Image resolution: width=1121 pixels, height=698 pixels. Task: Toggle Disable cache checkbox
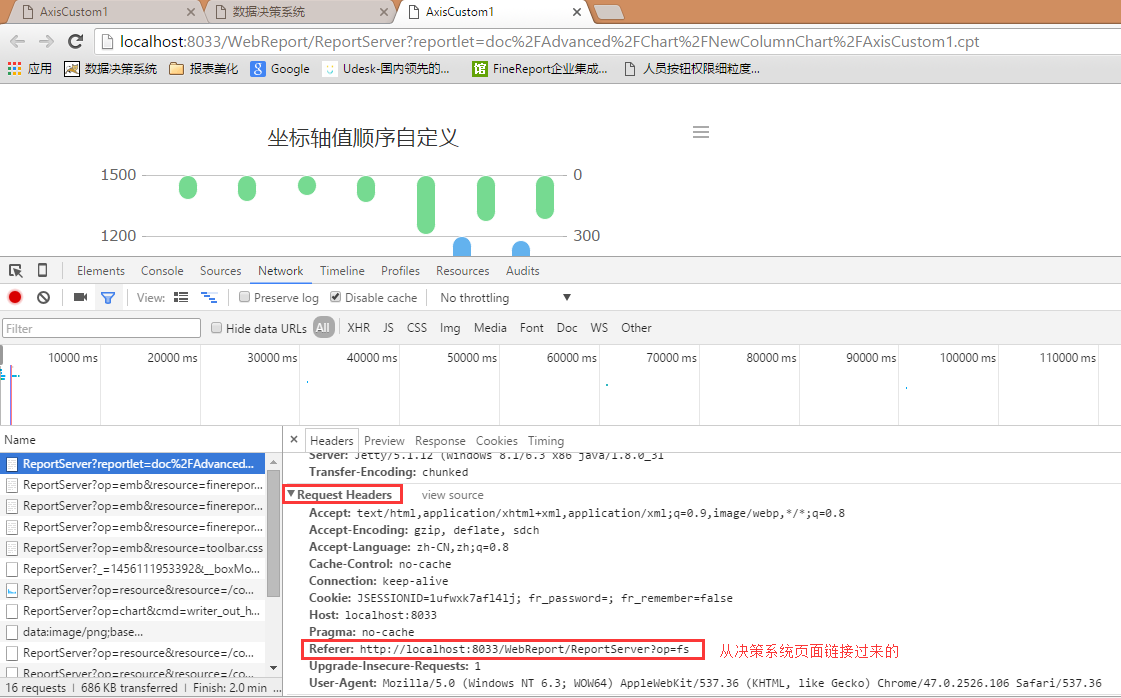335,297
